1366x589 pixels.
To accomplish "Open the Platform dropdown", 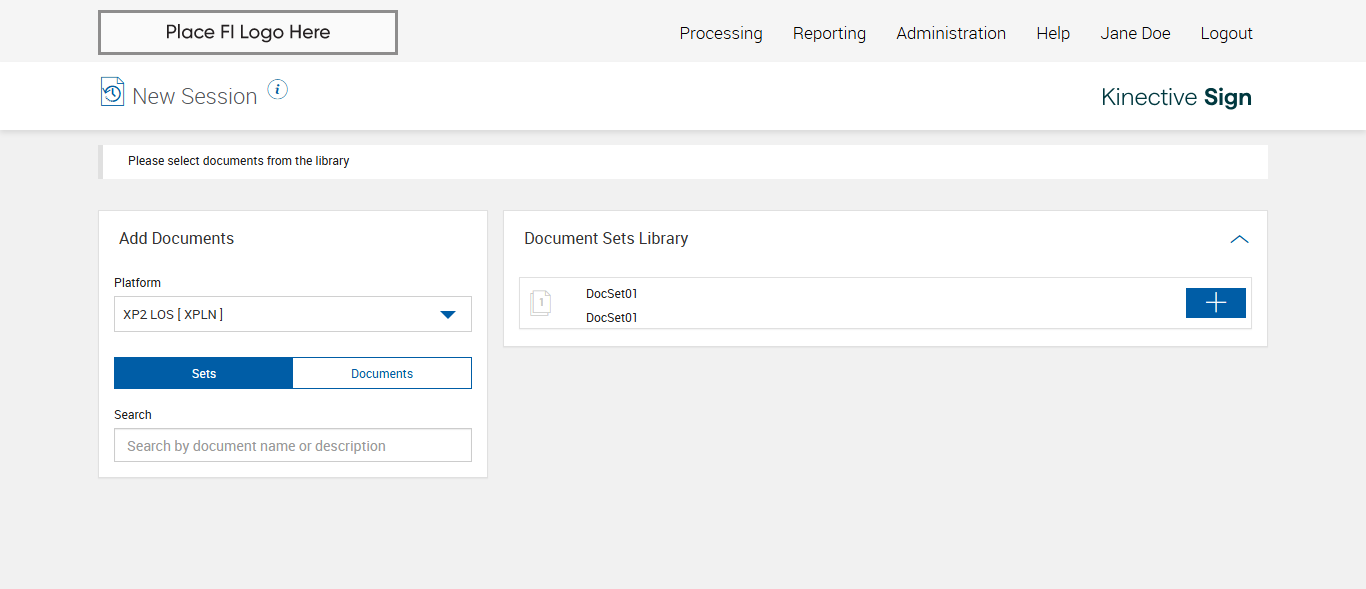I will (x=280, y=314).
